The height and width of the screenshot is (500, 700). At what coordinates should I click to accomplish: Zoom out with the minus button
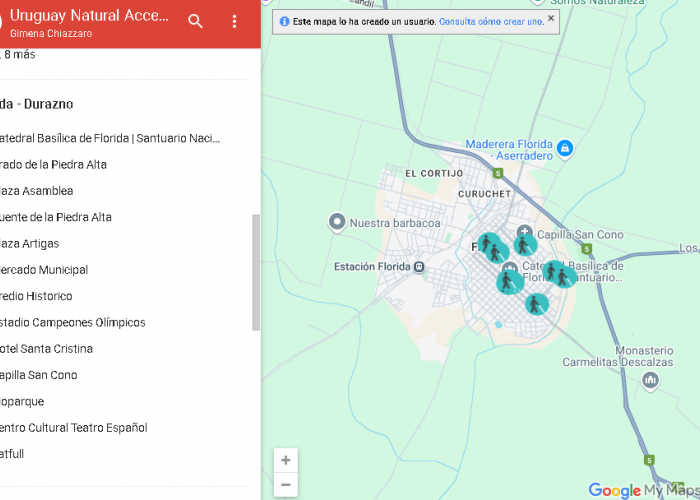click(x=286, y=485)
